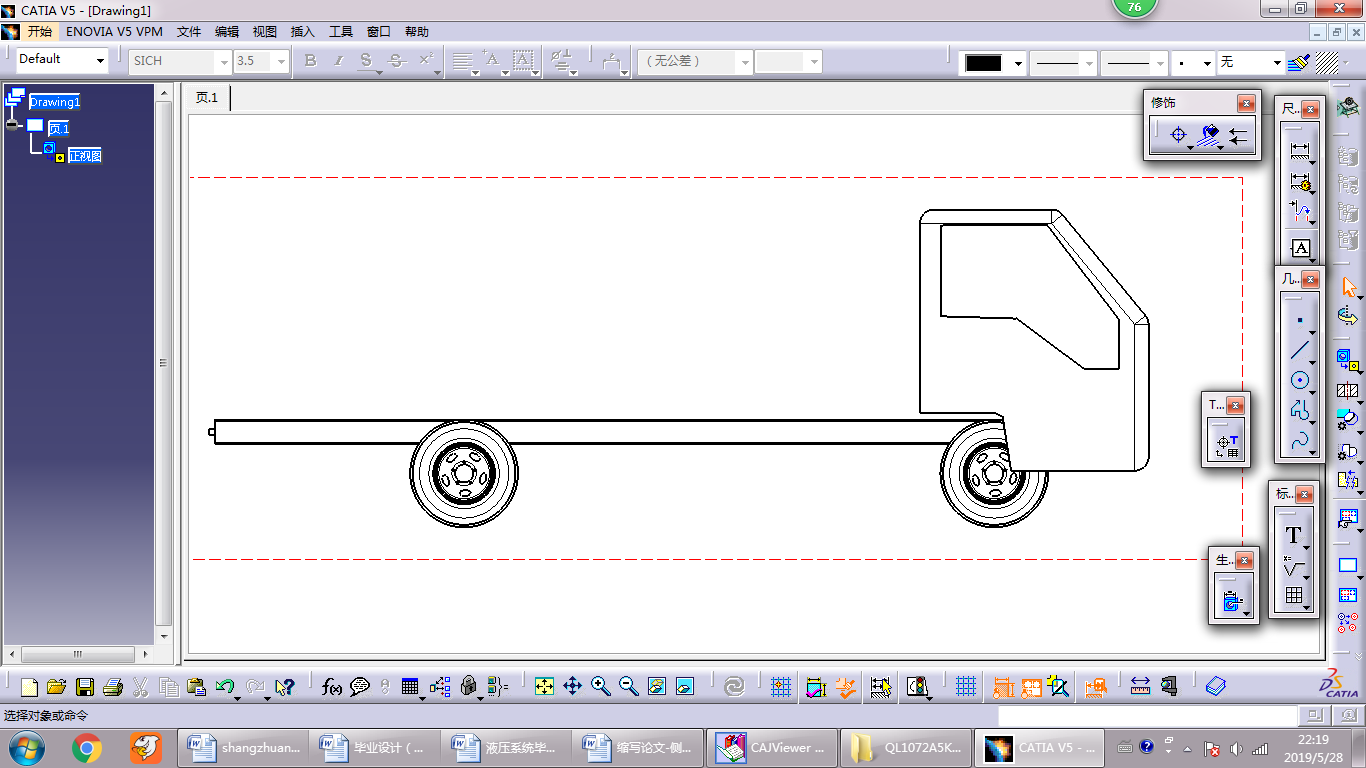Screen dimensions: 1366x768
Task: Open Chrome from the Windows taskbar
Action: 87,747
